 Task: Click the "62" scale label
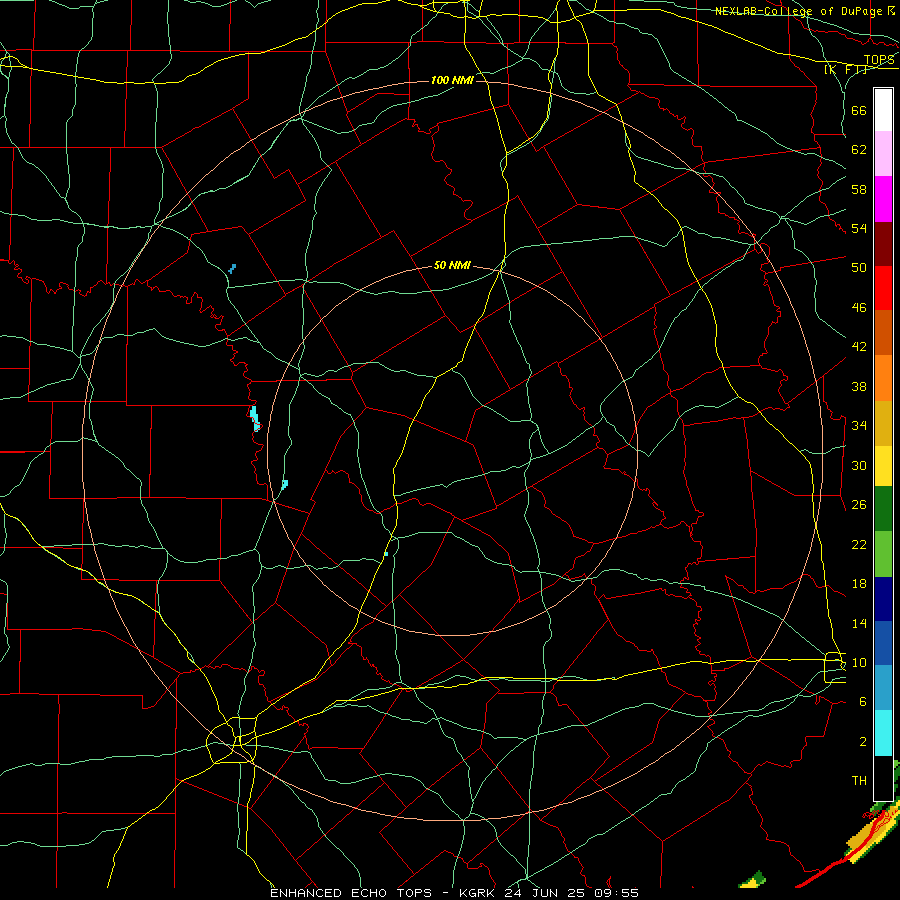(x=859, y=150)
